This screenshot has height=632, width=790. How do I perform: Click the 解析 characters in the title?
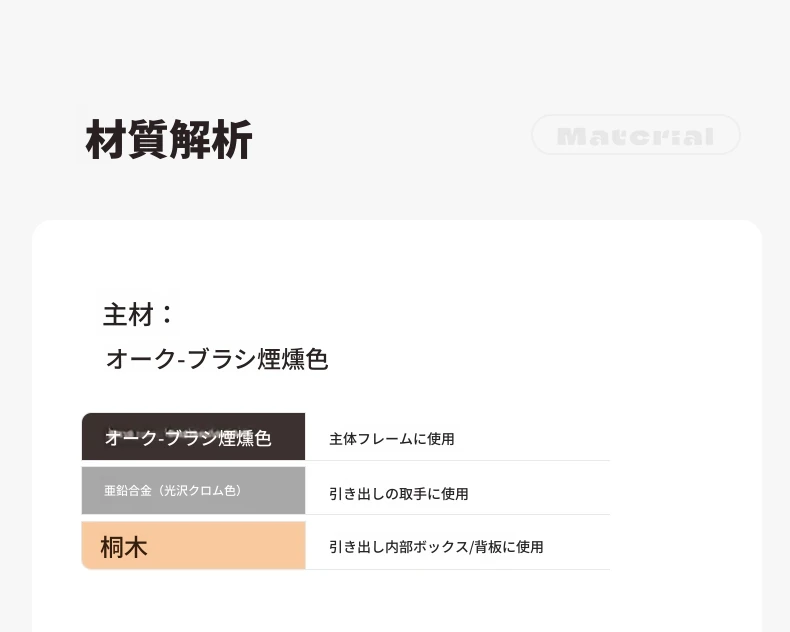pos(211,140)
